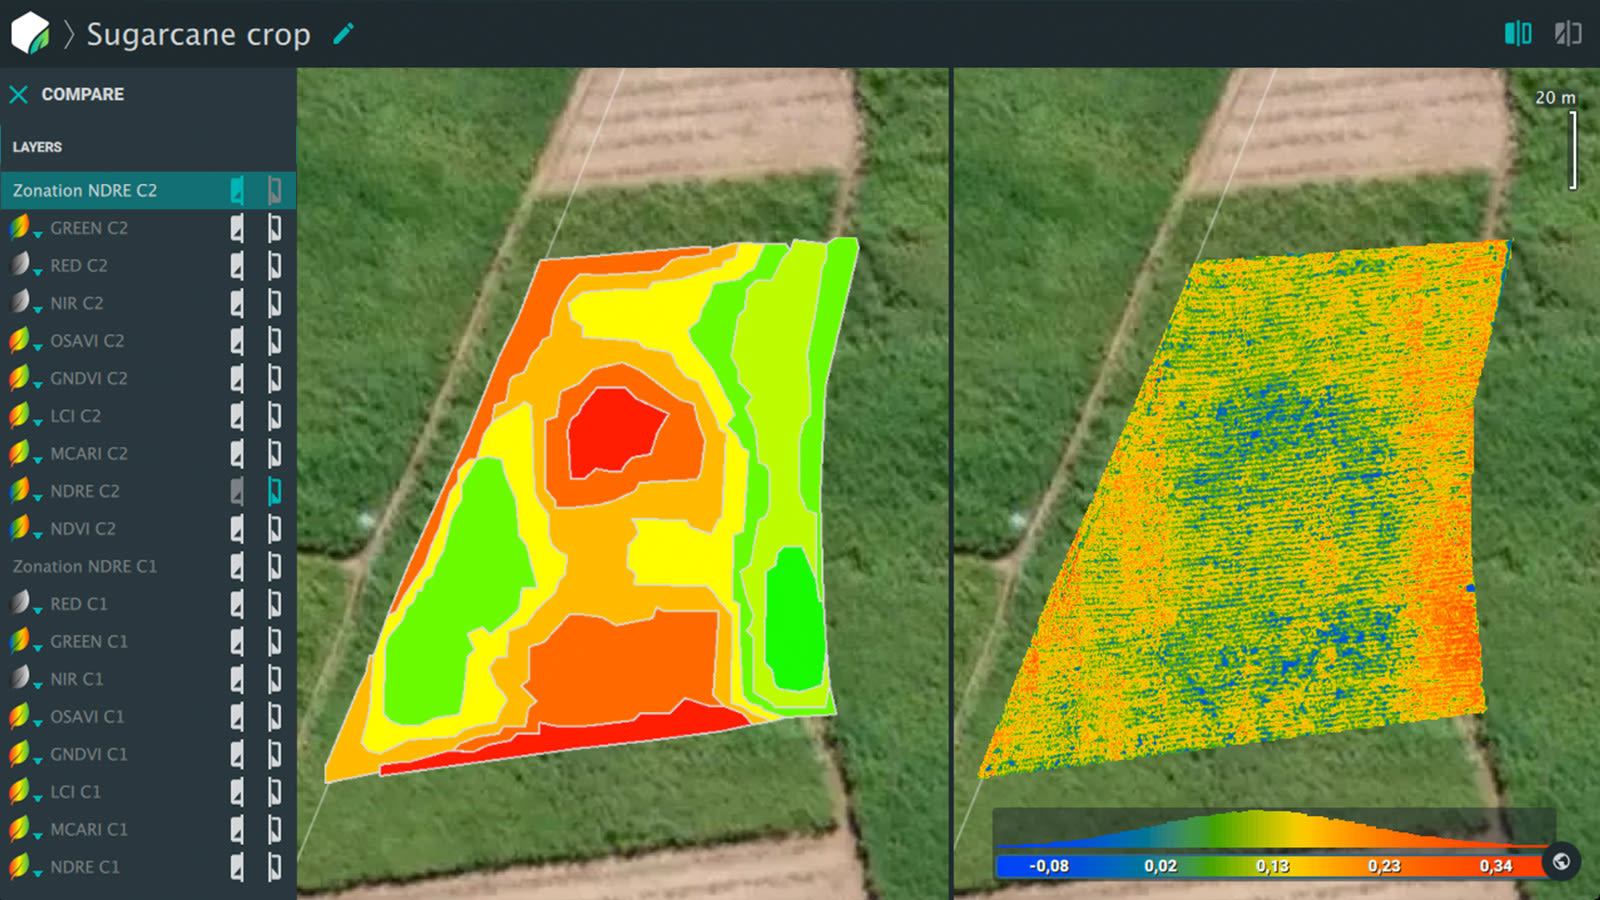Click the pencil icon to rename Sugarcane crop
The image size is (1600, 900).
(343, 34)
